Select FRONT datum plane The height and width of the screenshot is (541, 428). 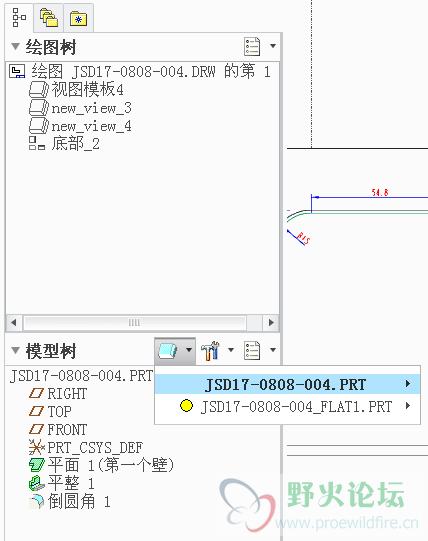[x=67, y=430]
